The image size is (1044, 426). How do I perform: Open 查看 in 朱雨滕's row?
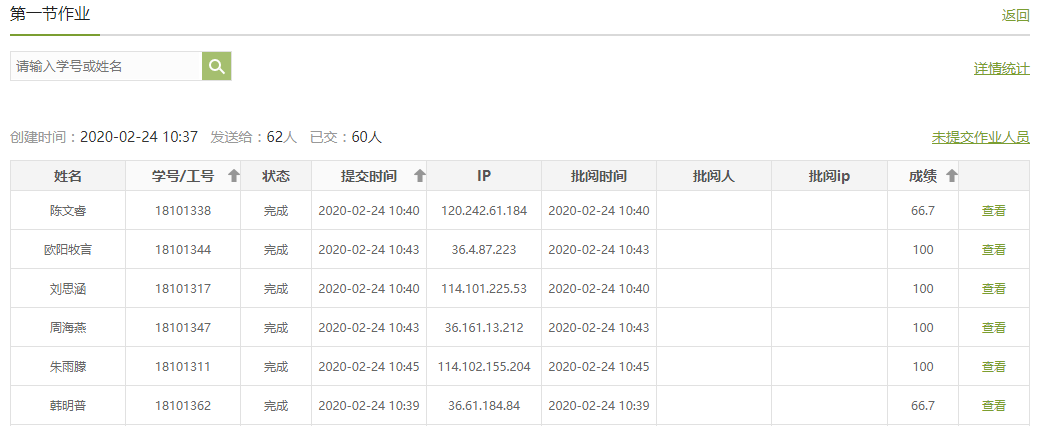(993, 367)
